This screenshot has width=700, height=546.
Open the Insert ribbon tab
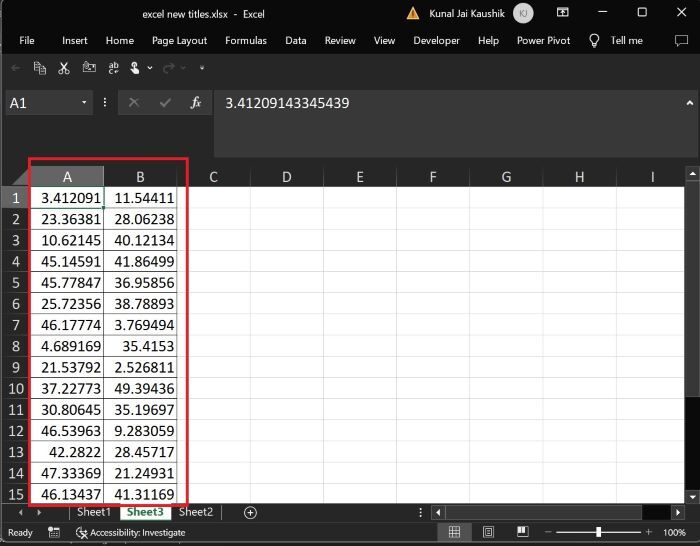tap(75, 40)
